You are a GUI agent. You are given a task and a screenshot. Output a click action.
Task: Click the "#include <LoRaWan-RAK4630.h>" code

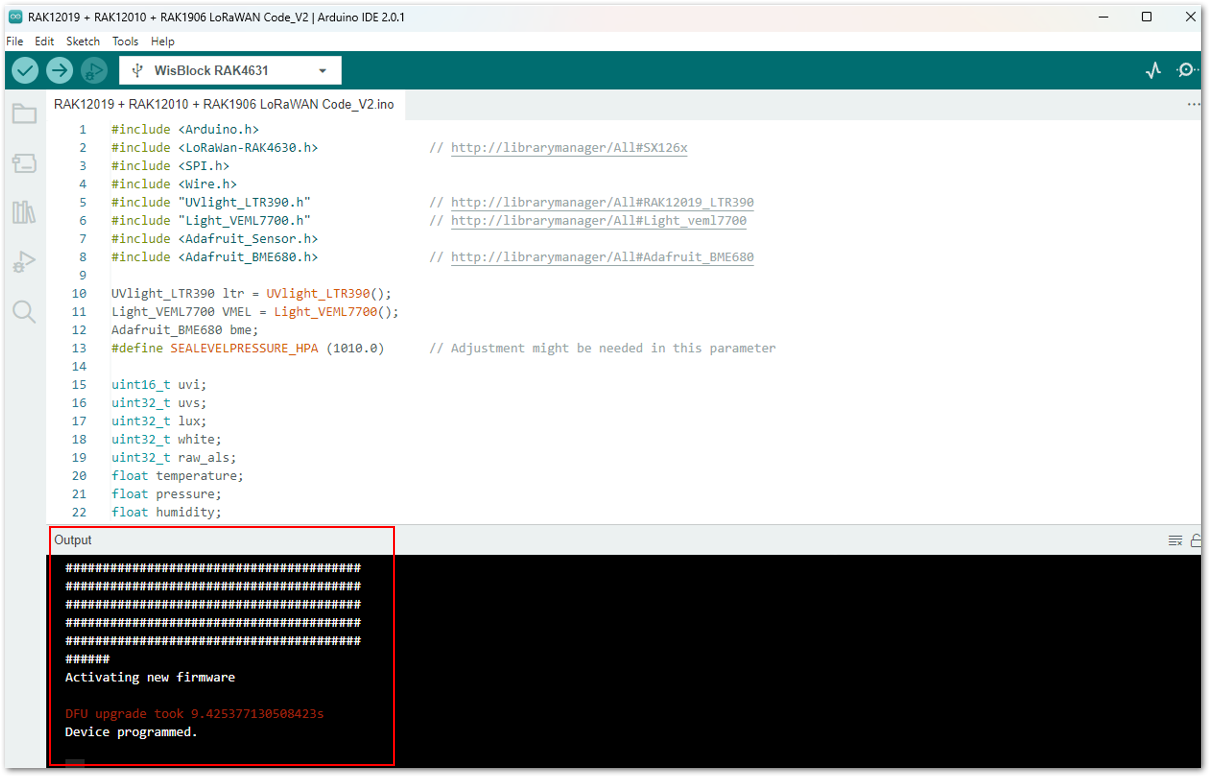coord(215,148)
